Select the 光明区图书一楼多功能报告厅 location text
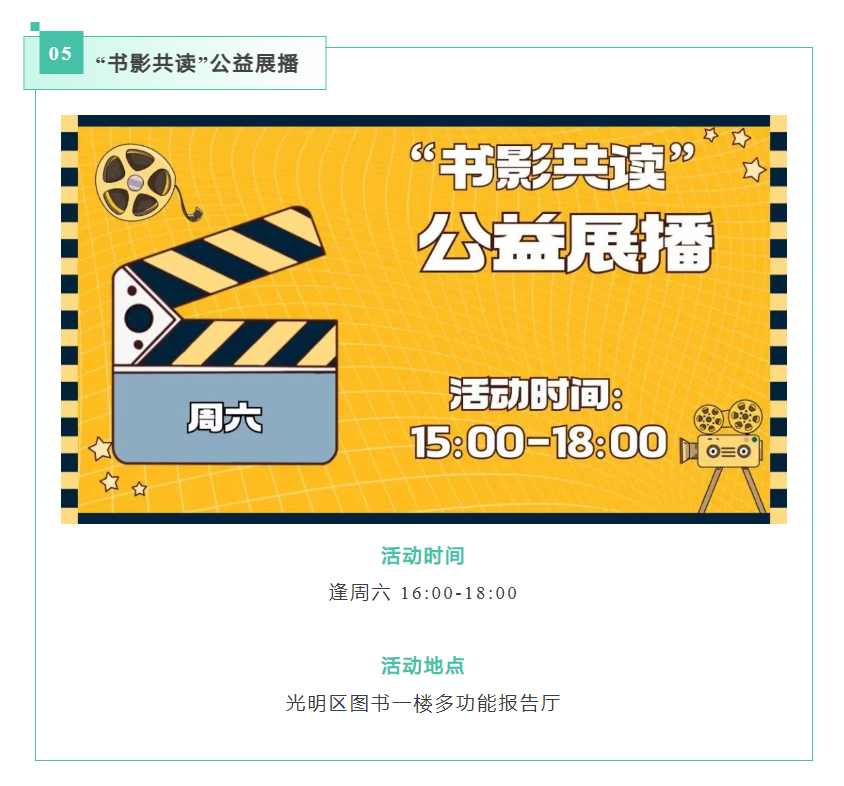This screenshot has width=844, height=786. point(423,703)
